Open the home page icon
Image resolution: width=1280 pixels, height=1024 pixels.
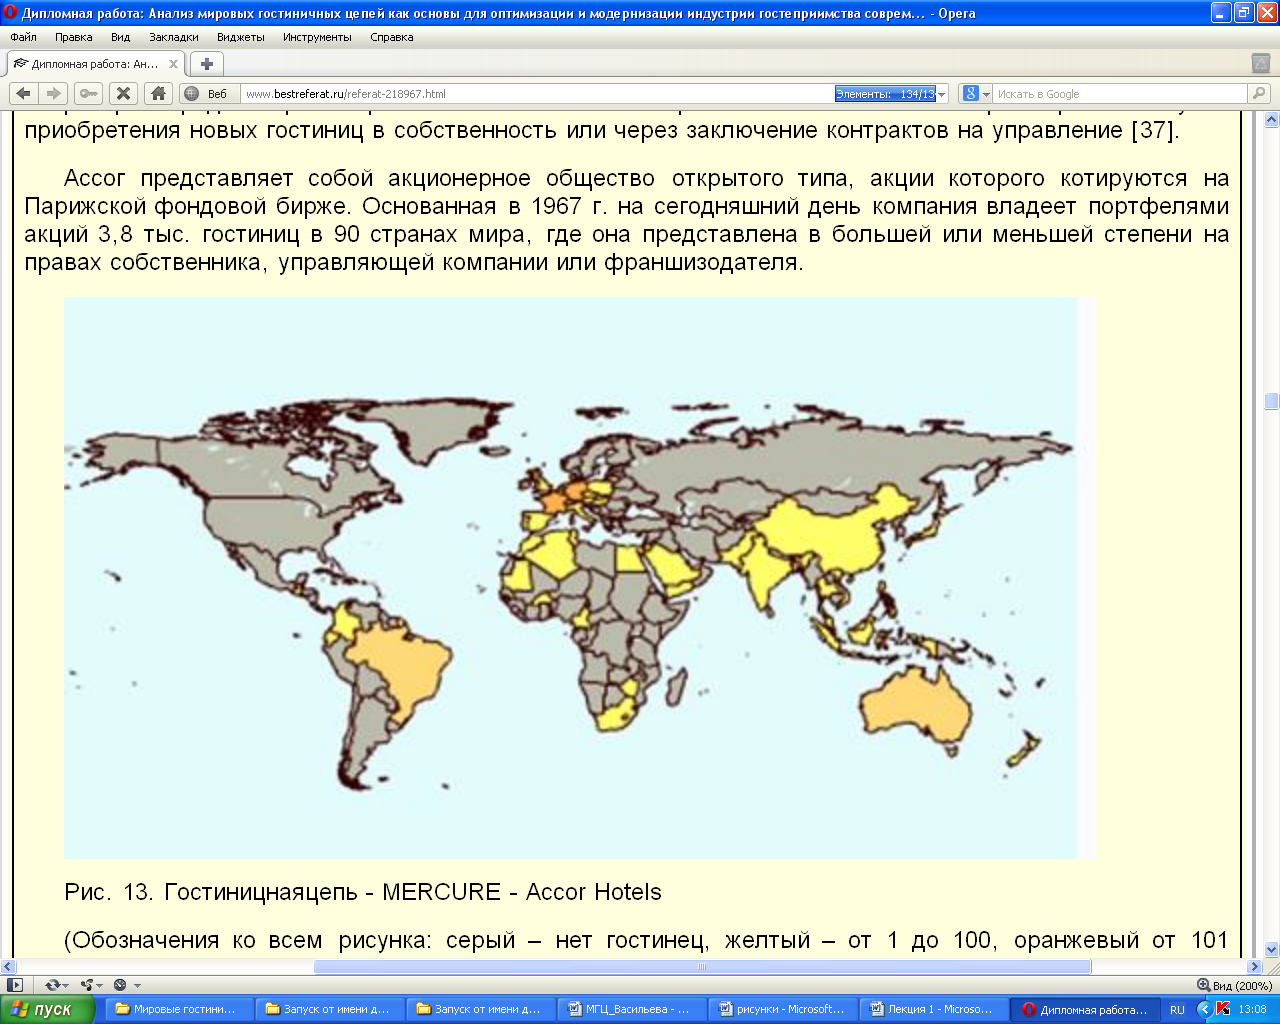pyautogui.click(x=158, y=94)
